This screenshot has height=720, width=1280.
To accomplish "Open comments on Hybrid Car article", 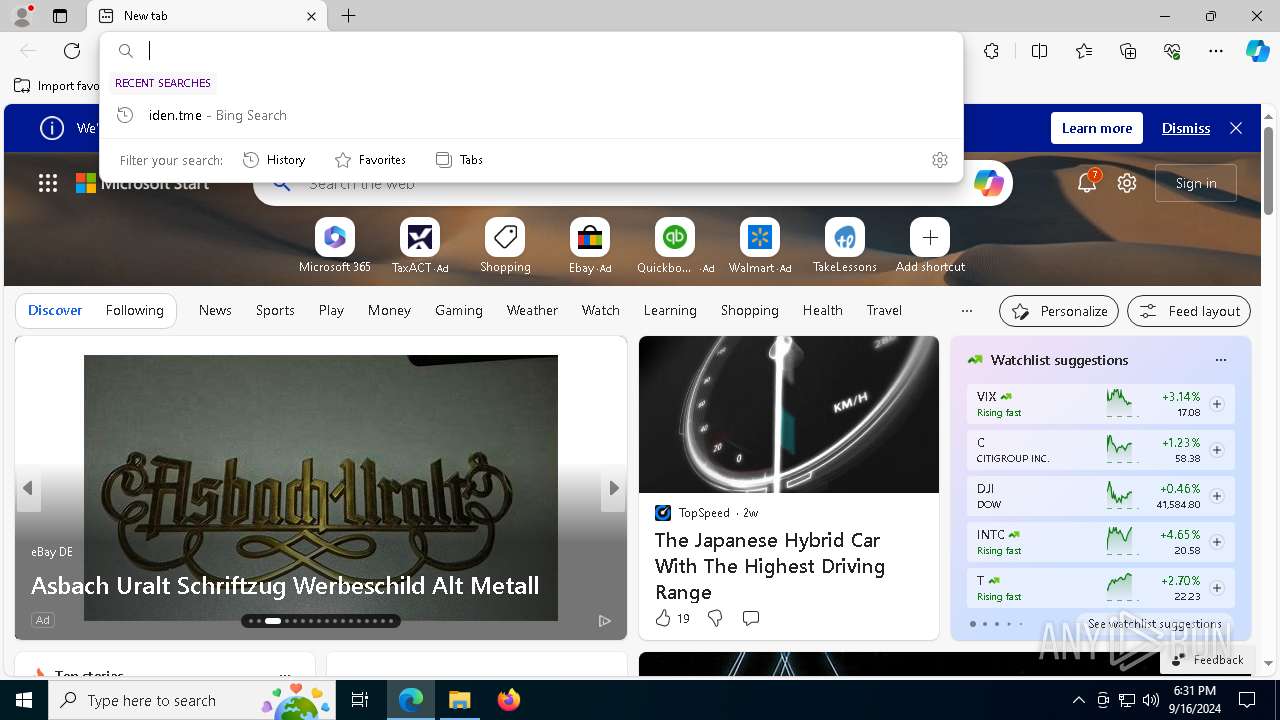I will pyautogui.click(x=751, y=619).
